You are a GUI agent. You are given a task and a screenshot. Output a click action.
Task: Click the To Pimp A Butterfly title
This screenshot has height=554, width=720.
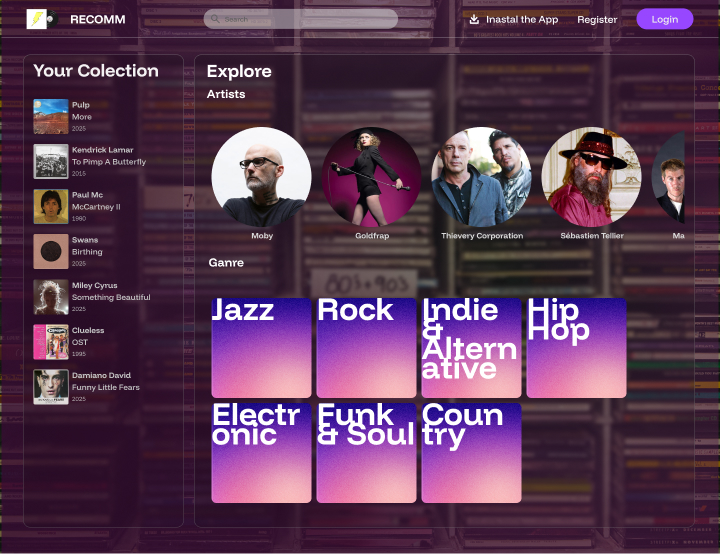109,162
